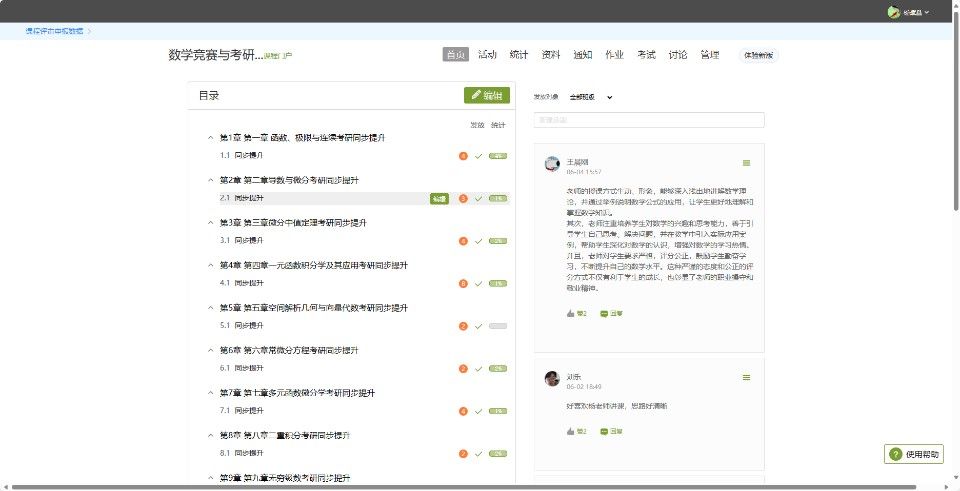Click user avatar at top right corner
Screen dimensions: 960x491
pyautogui.click(x=893, y=12)
